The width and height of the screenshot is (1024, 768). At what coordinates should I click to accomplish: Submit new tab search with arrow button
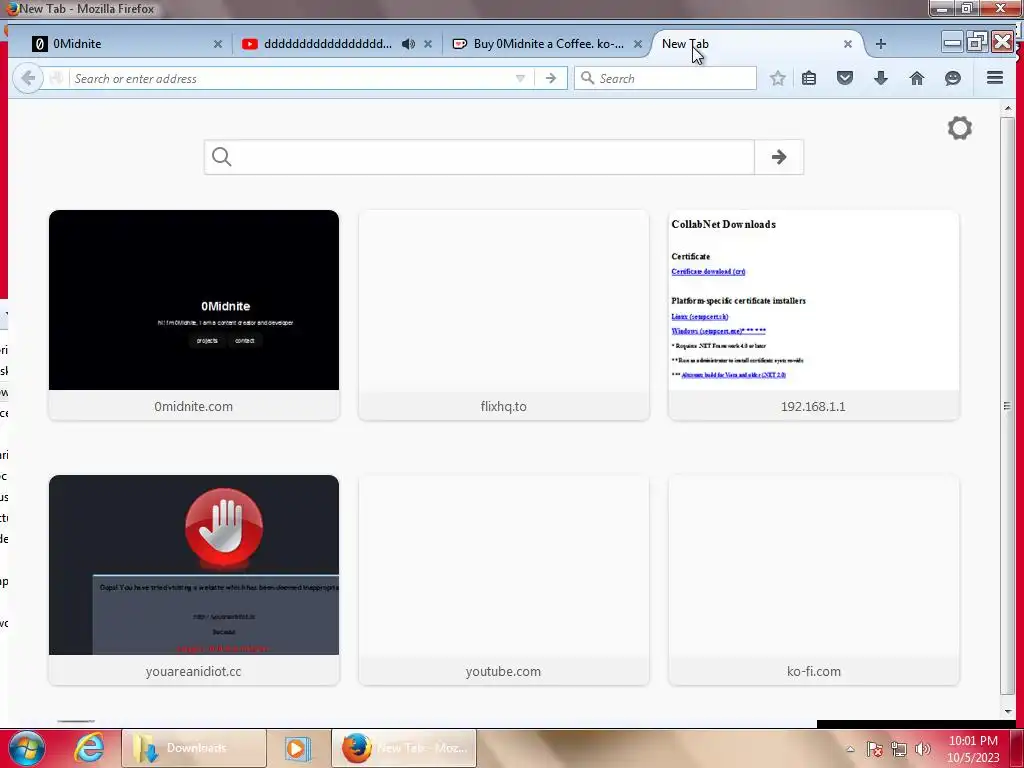pyautogui.click(x=778, y=157)
